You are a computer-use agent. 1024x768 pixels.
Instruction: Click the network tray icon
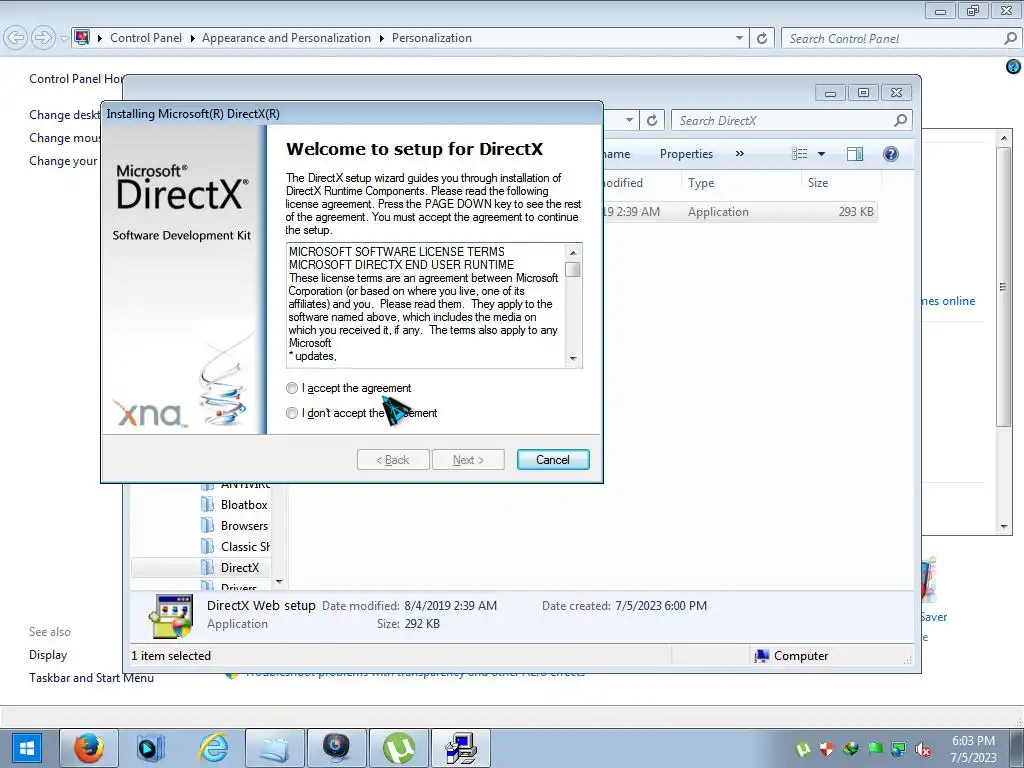[899, 749]
